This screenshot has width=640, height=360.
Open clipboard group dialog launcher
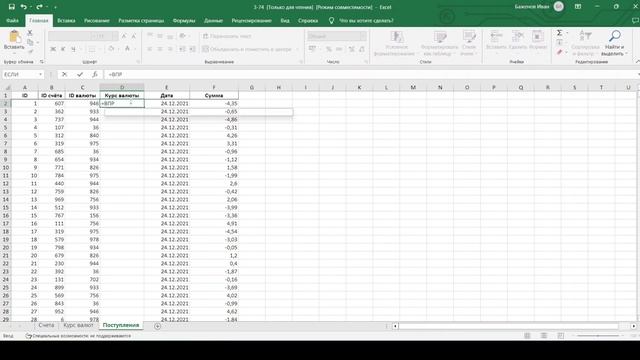[x=42, y=62]
